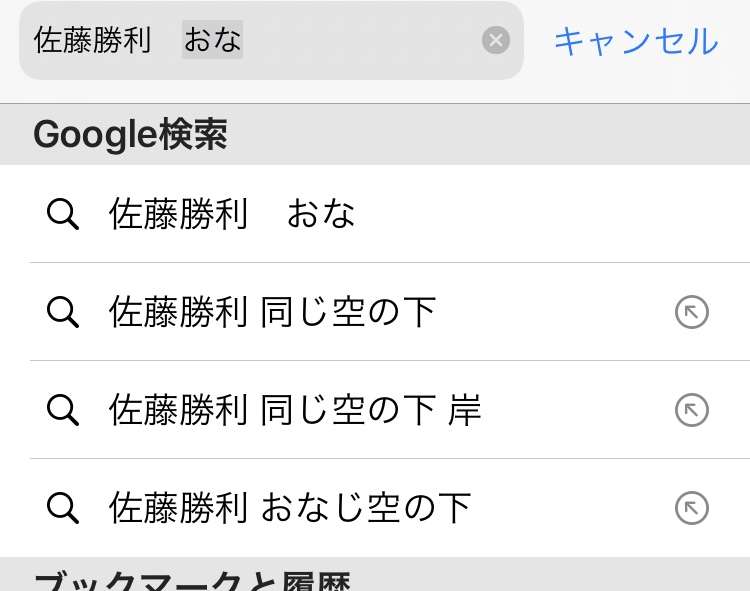
Task: Tap the キャンセル button
Action: [x=636, y=41]
